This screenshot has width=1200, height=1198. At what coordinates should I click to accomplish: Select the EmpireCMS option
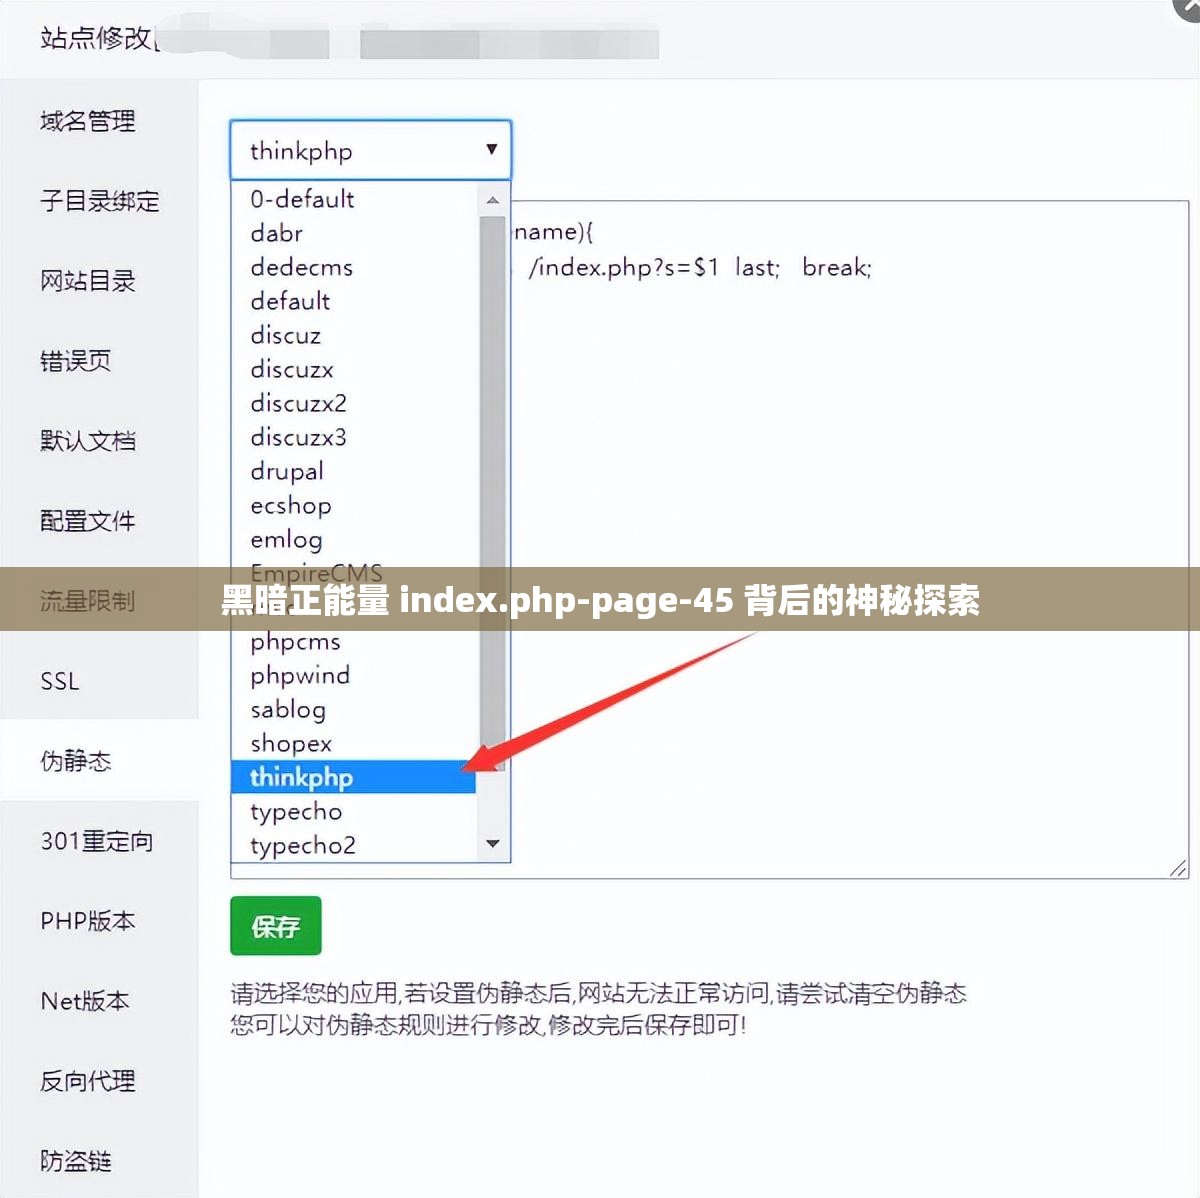(x=316, y=573)
